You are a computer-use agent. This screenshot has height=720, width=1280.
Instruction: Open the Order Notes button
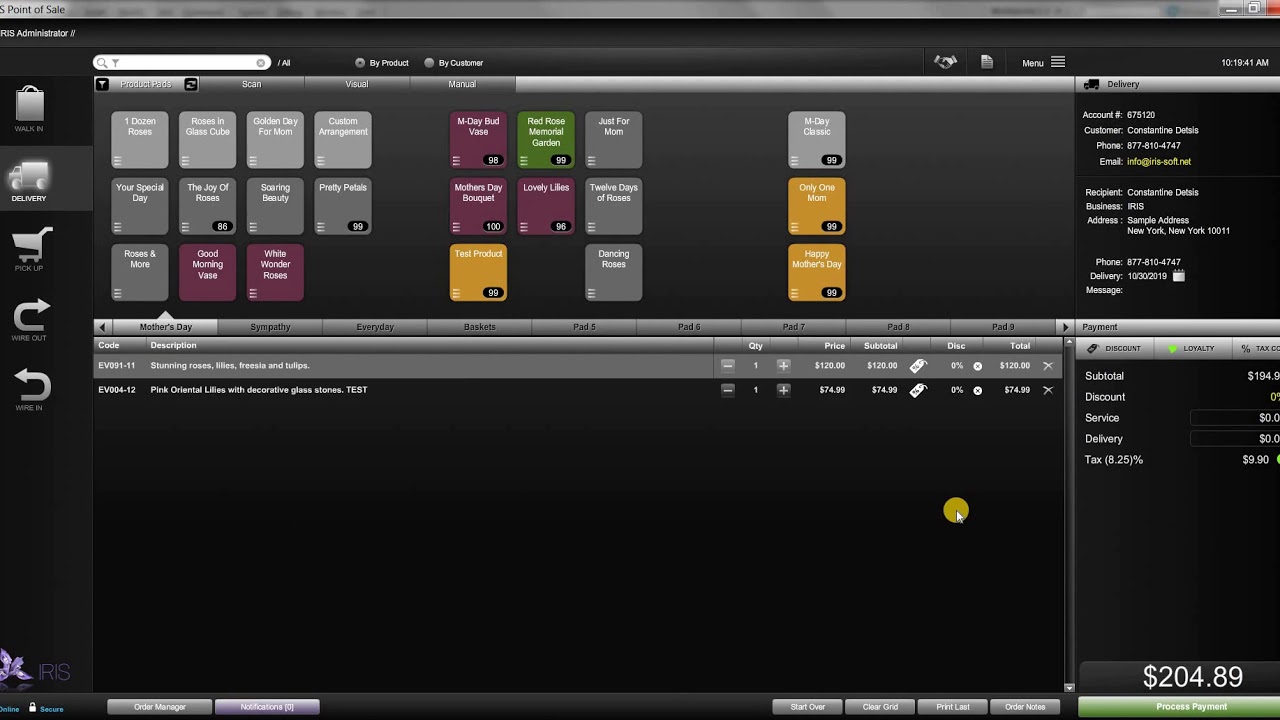1025,707
